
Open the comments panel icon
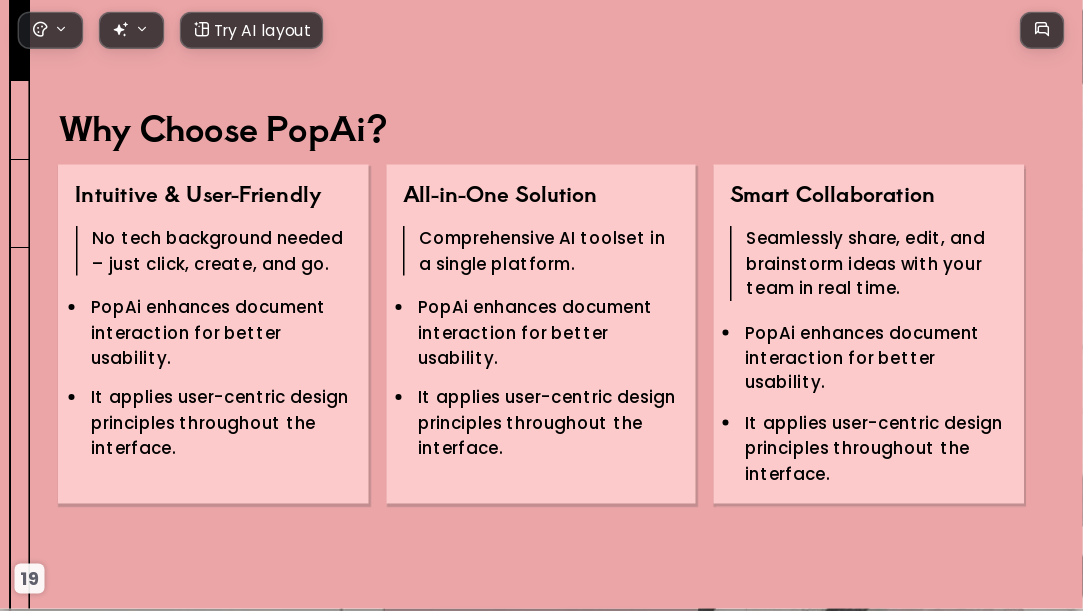tap(1042, 30)
